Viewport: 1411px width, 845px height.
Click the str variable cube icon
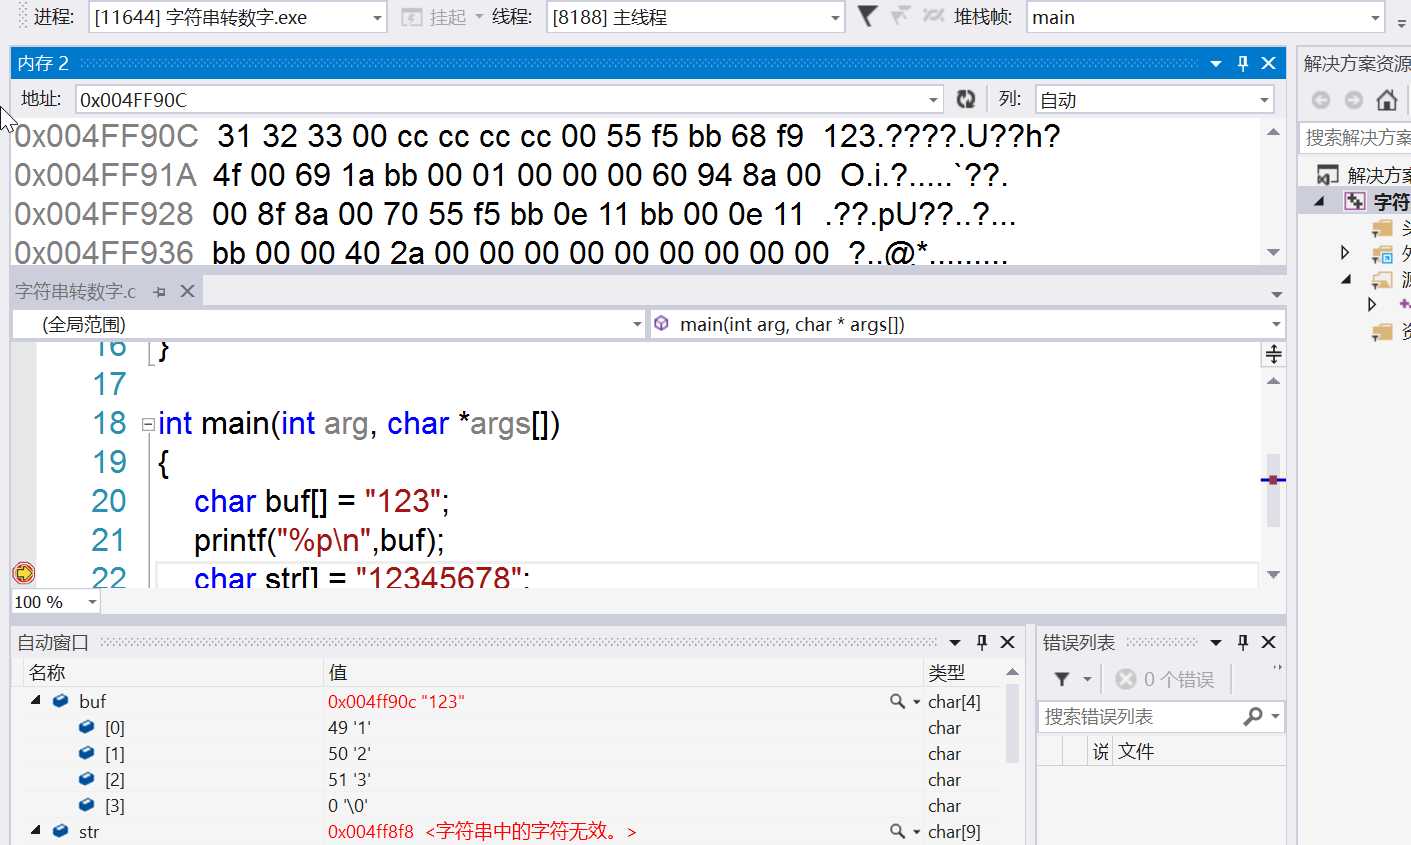coord(61,831)
